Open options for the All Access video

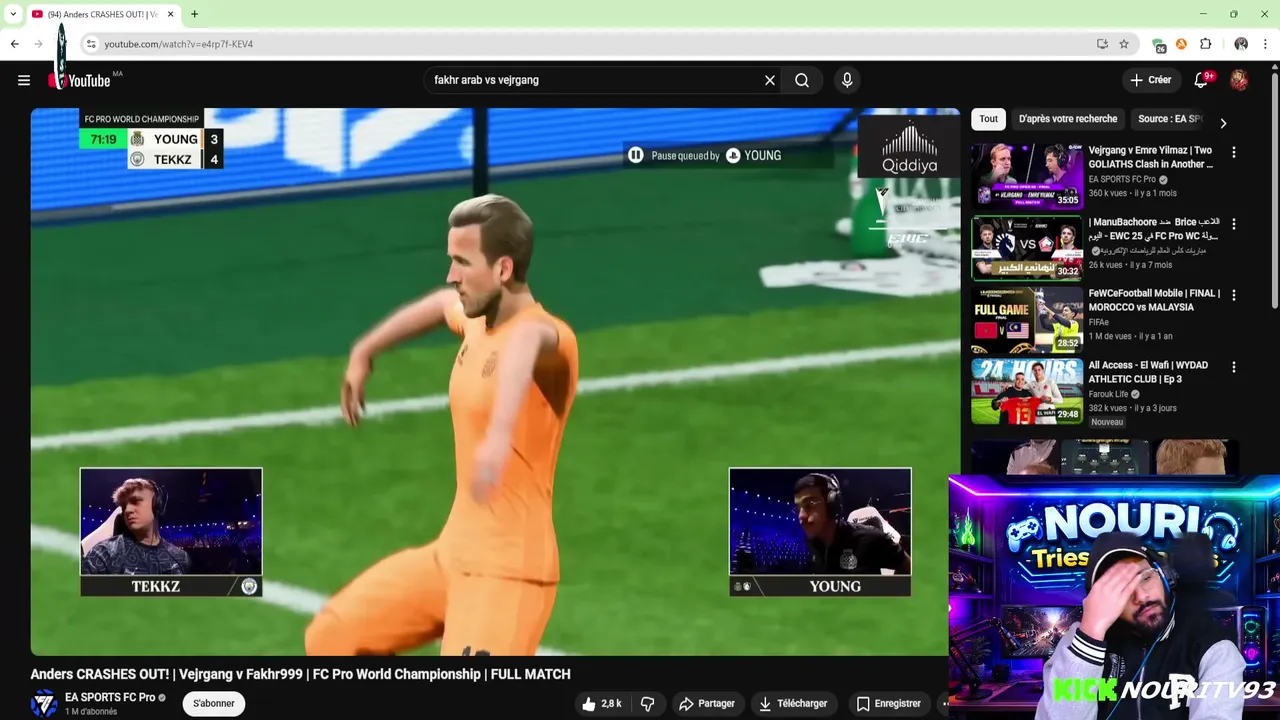[1233, 367]
